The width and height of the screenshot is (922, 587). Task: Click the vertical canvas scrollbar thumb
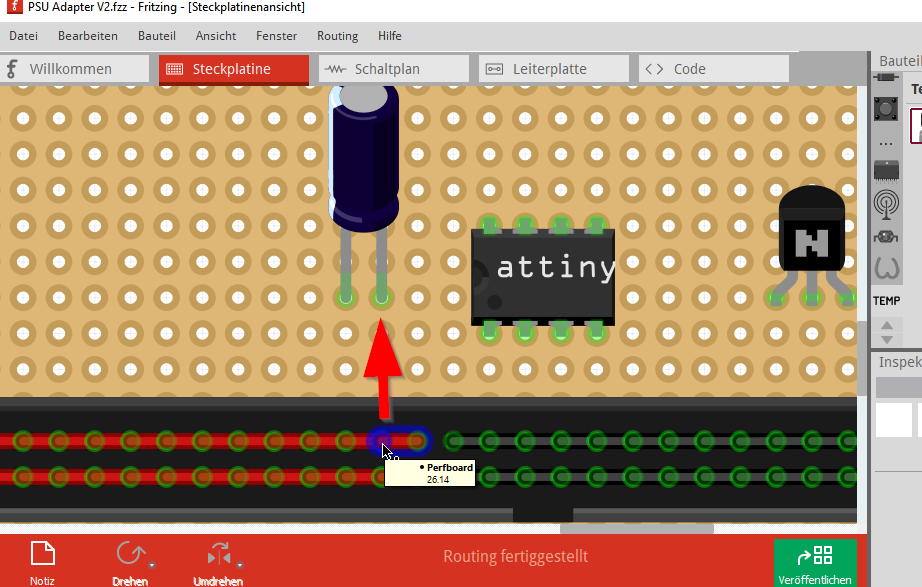click(862, 358)
